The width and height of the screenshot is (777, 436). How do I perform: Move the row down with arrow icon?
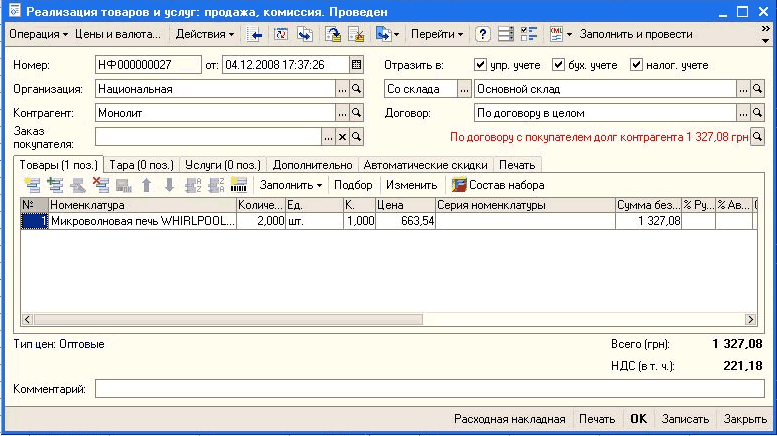(x=169, y=185)
